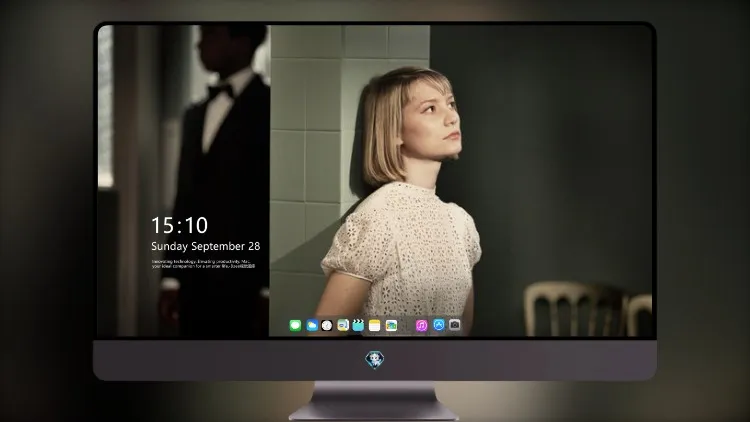This screenshot has width=750, height=422.
Task: Open the yellow Notes app in dock
Action: click(375, 325)
